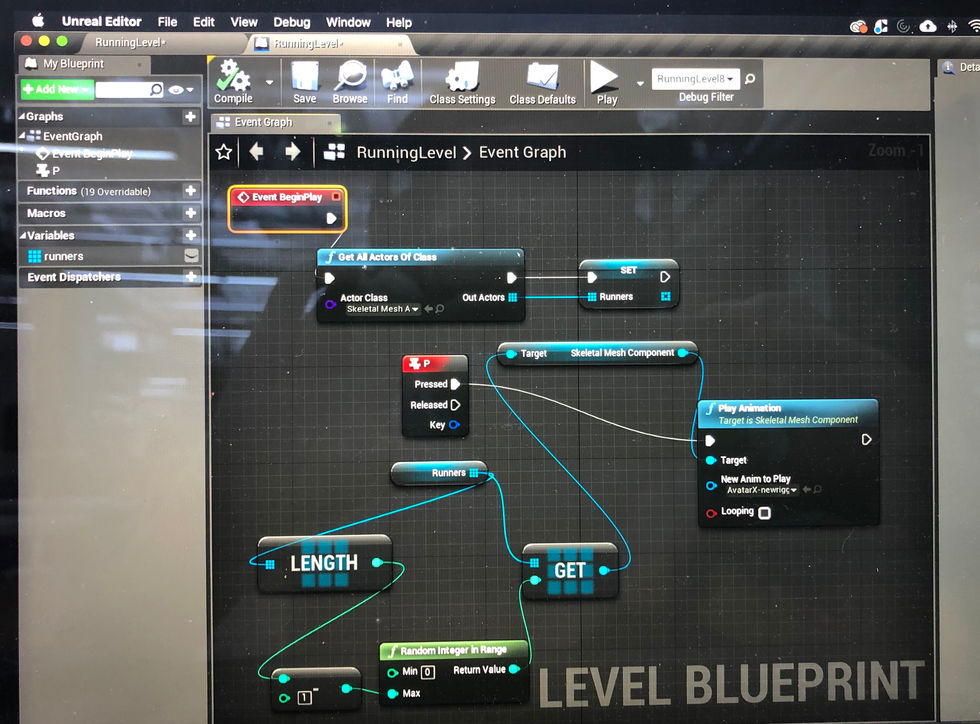
Task: Click the green Add New button
Action: click(x=57, y=89)
